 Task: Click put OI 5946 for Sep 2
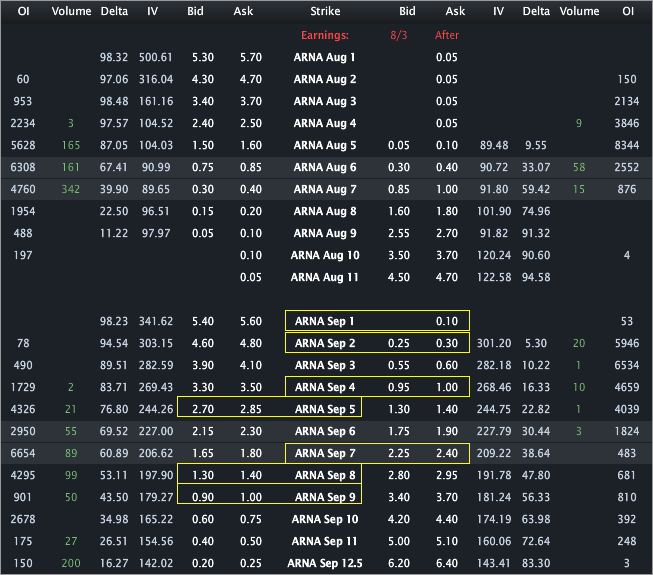(x=627, y=343)
